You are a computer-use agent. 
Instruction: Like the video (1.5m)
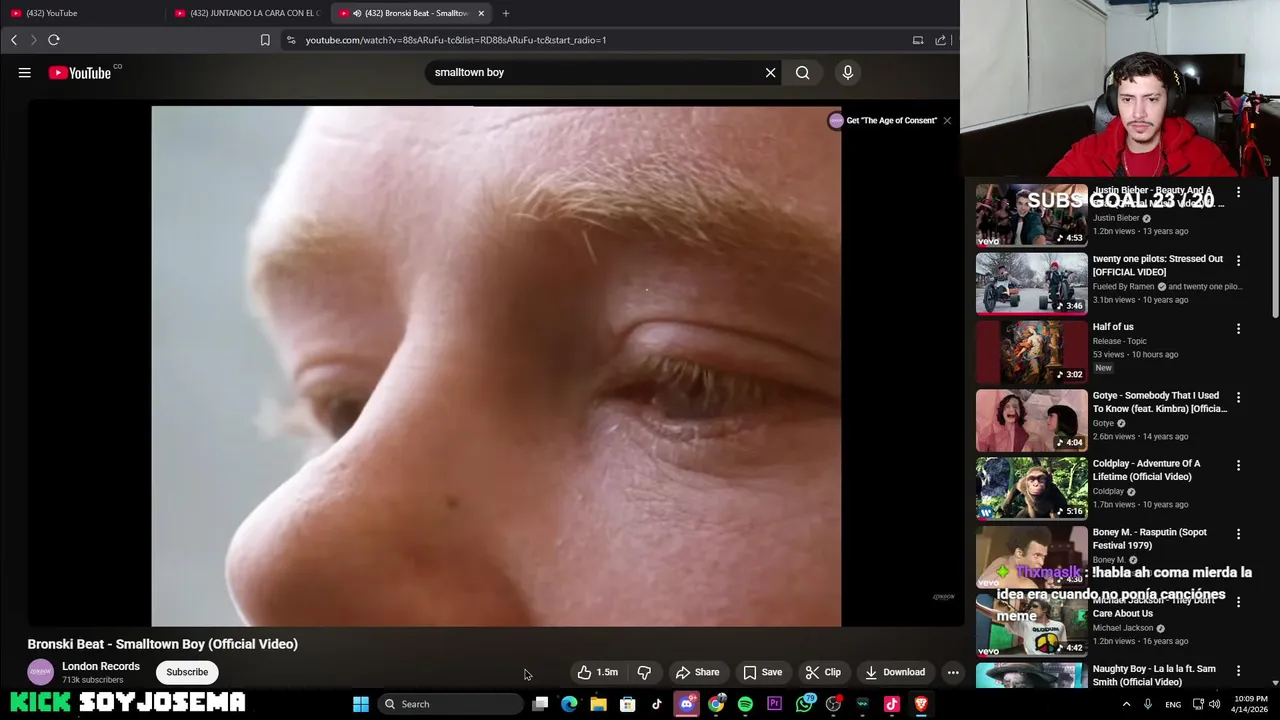coord(598,672)
